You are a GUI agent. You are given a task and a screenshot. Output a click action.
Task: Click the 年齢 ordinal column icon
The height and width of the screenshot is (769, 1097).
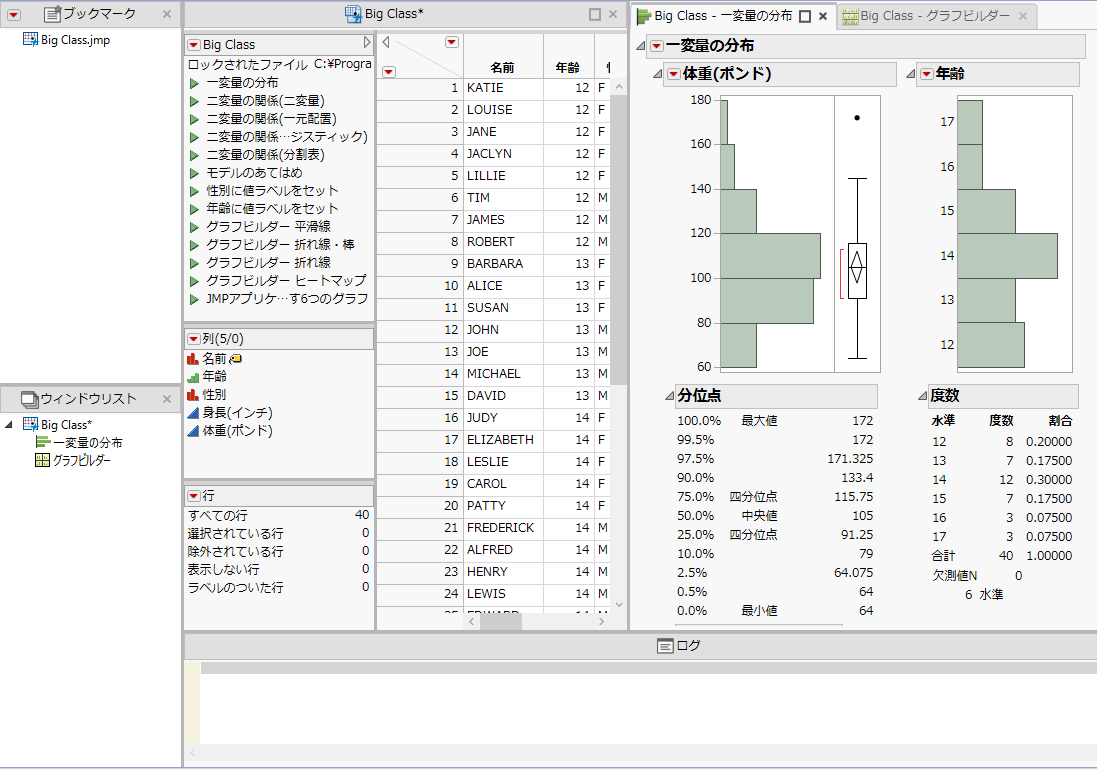coord(193,377)
